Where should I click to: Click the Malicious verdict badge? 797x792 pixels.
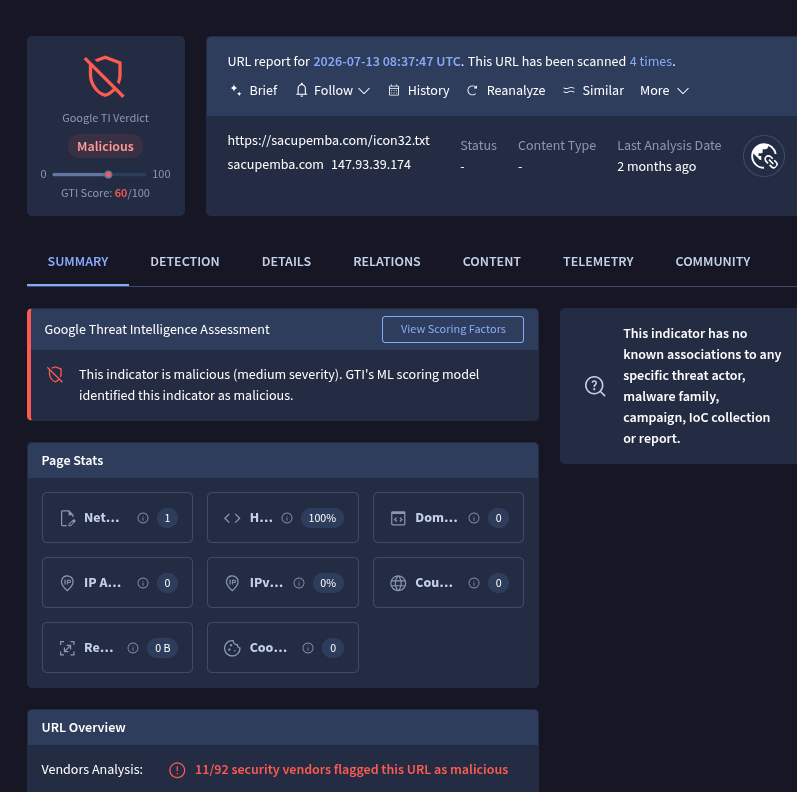(105, 146)
